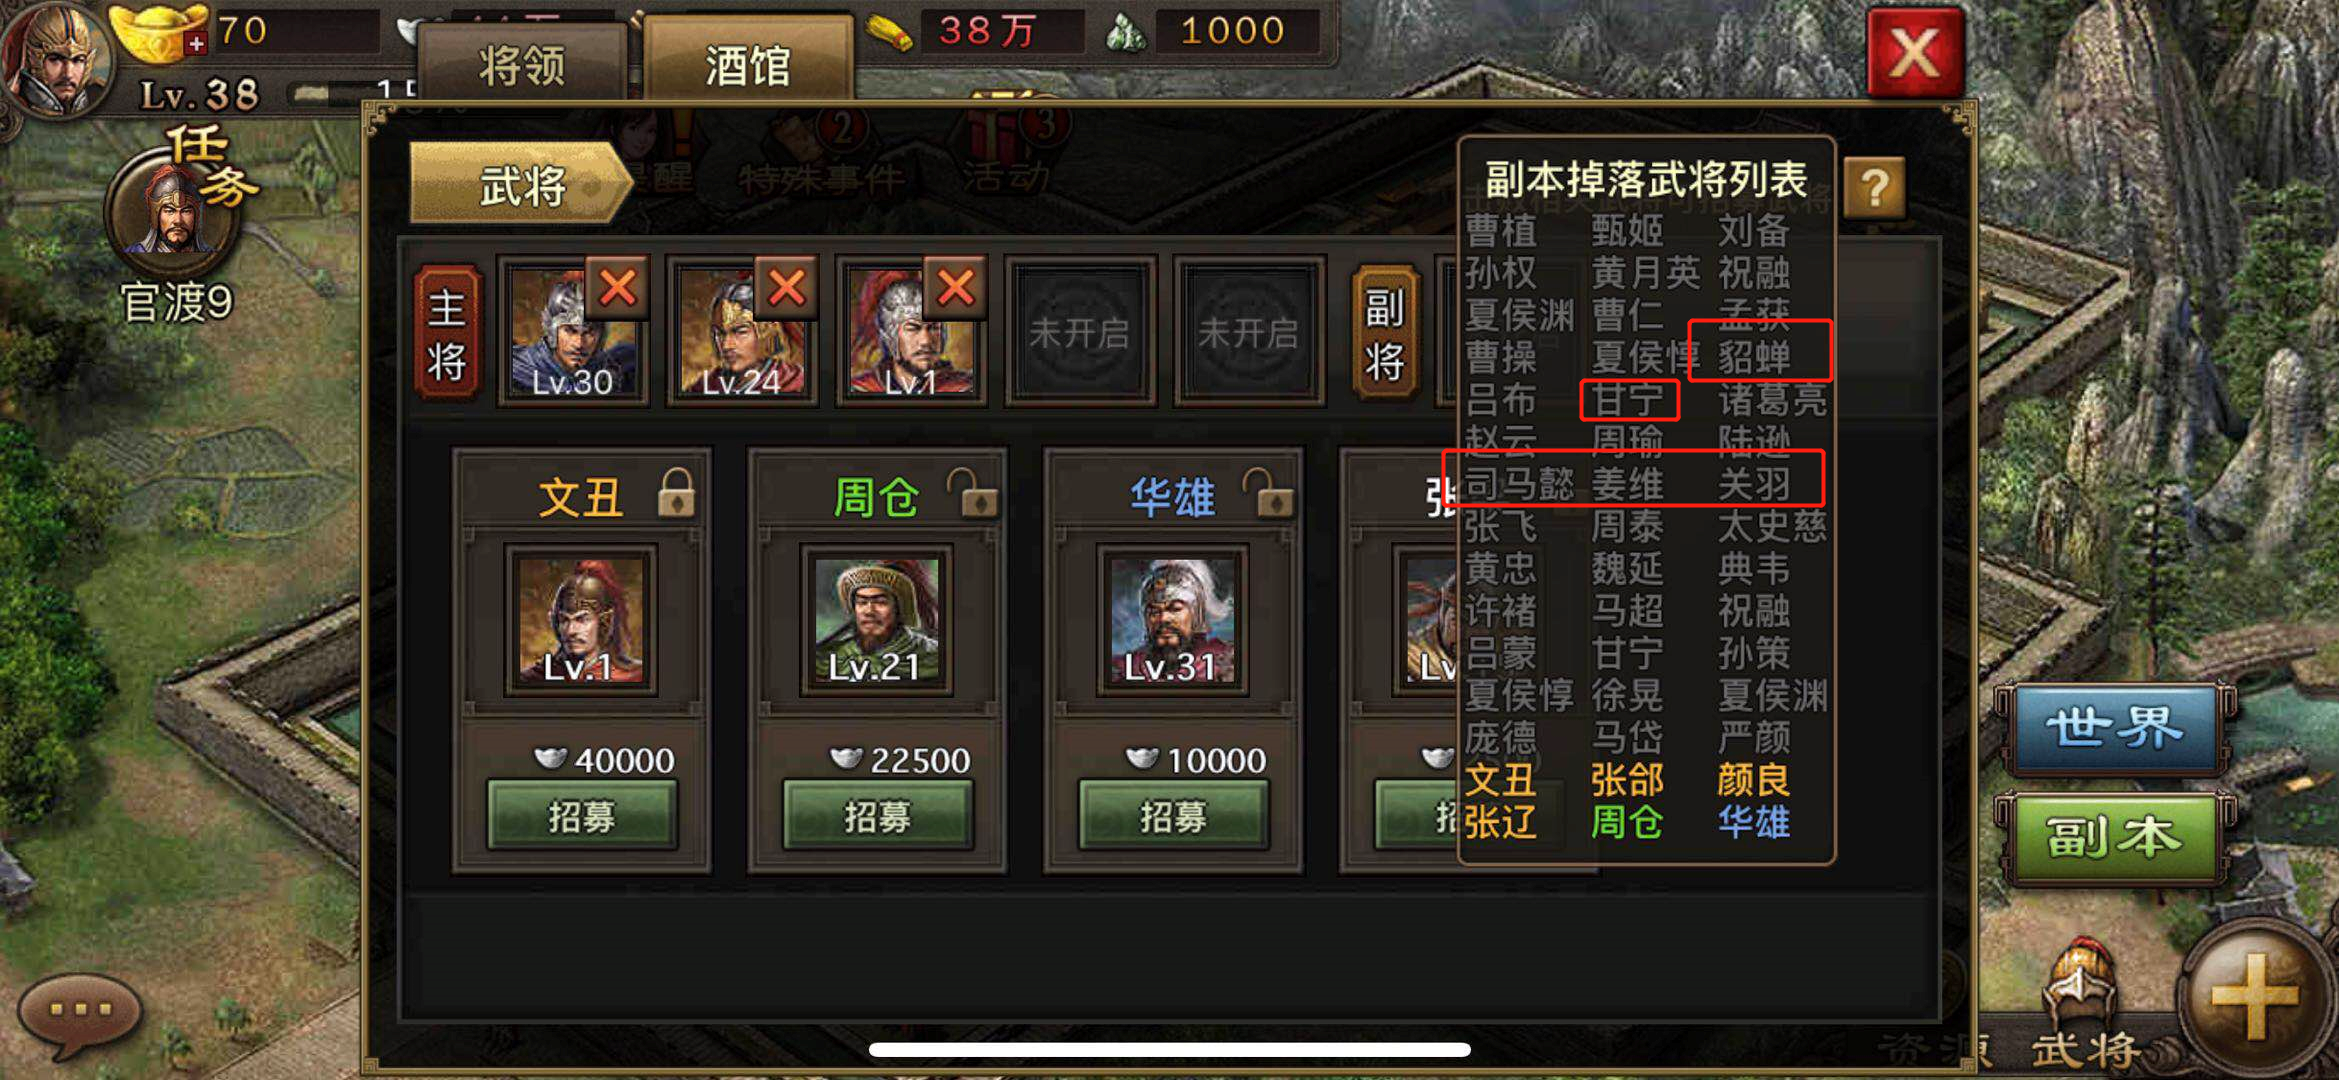
Task: Click the gold ingot plus icon
Action: [x=196, y=43]
